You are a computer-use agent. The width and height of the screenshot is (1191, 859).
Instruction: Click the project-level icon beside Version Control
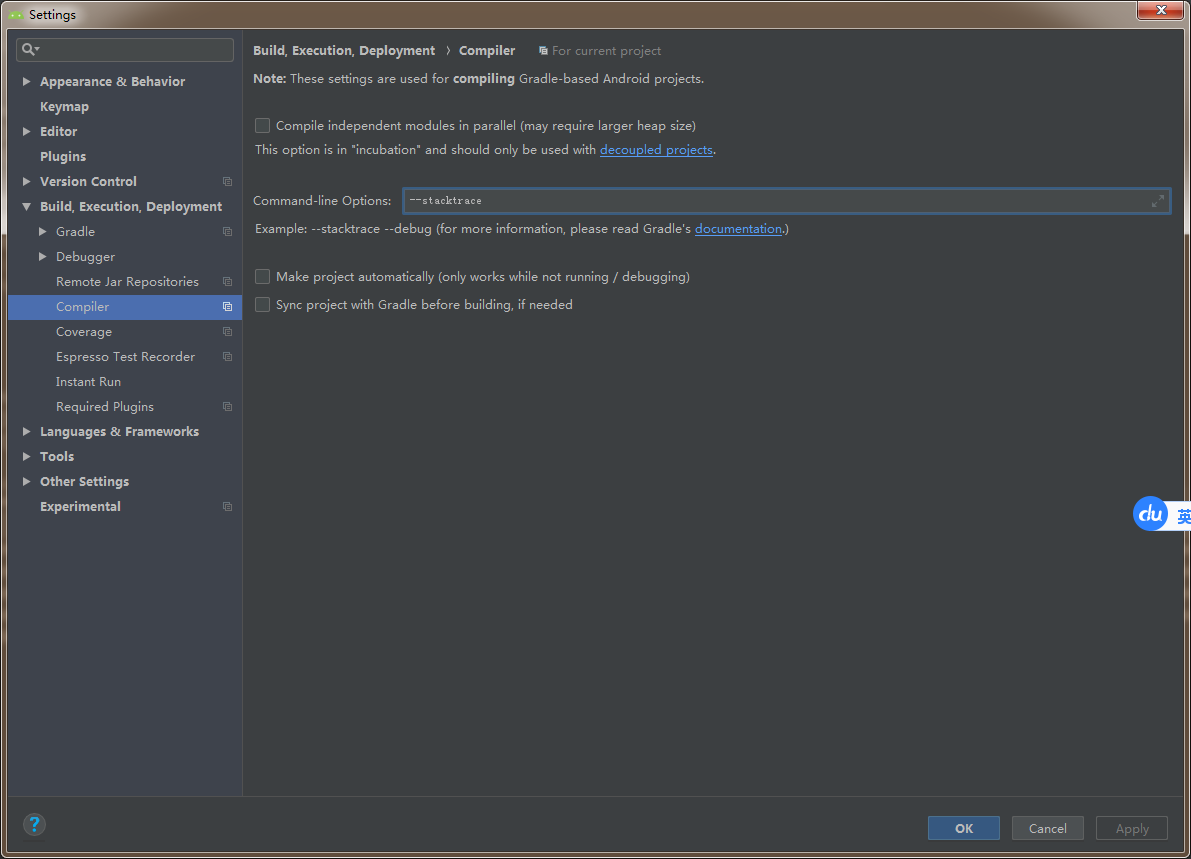(227, 182)
